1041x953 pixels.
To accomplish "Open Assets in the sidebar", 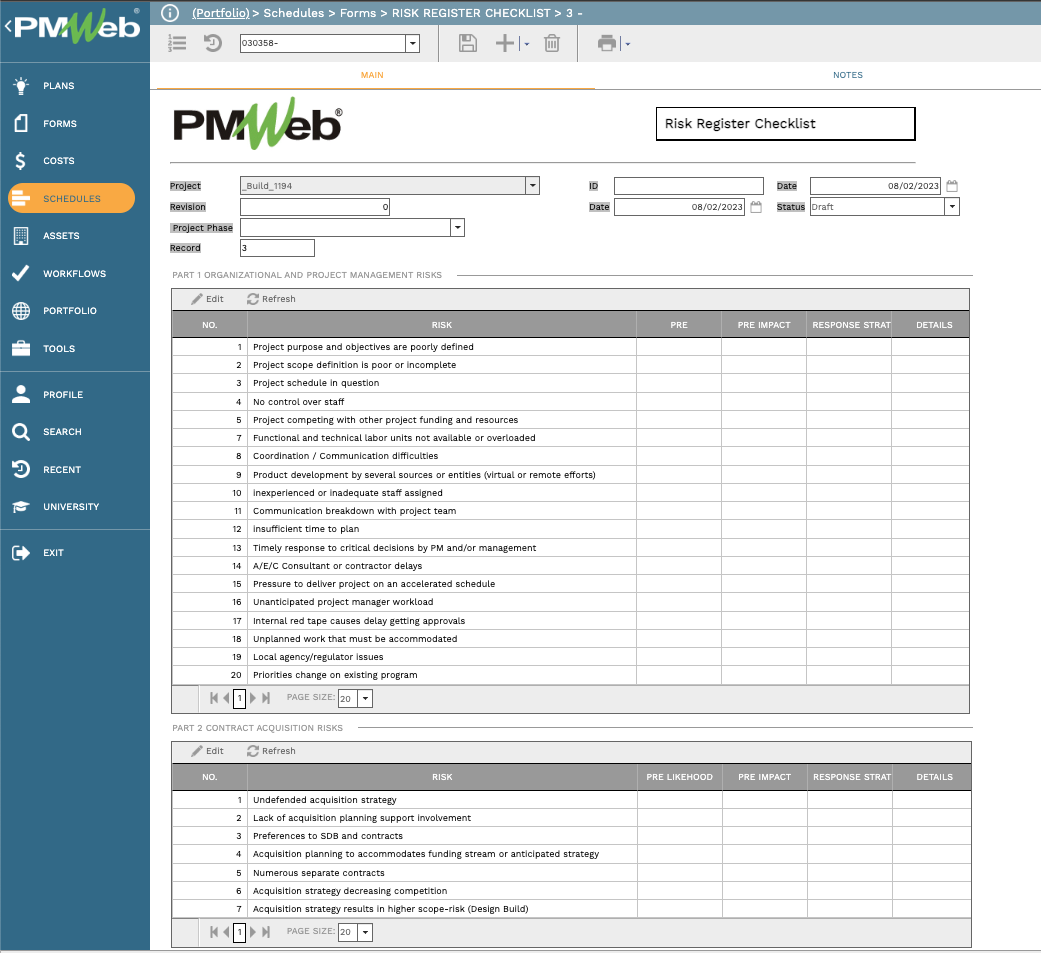I will pyautogui.click(x=61, y=236).
